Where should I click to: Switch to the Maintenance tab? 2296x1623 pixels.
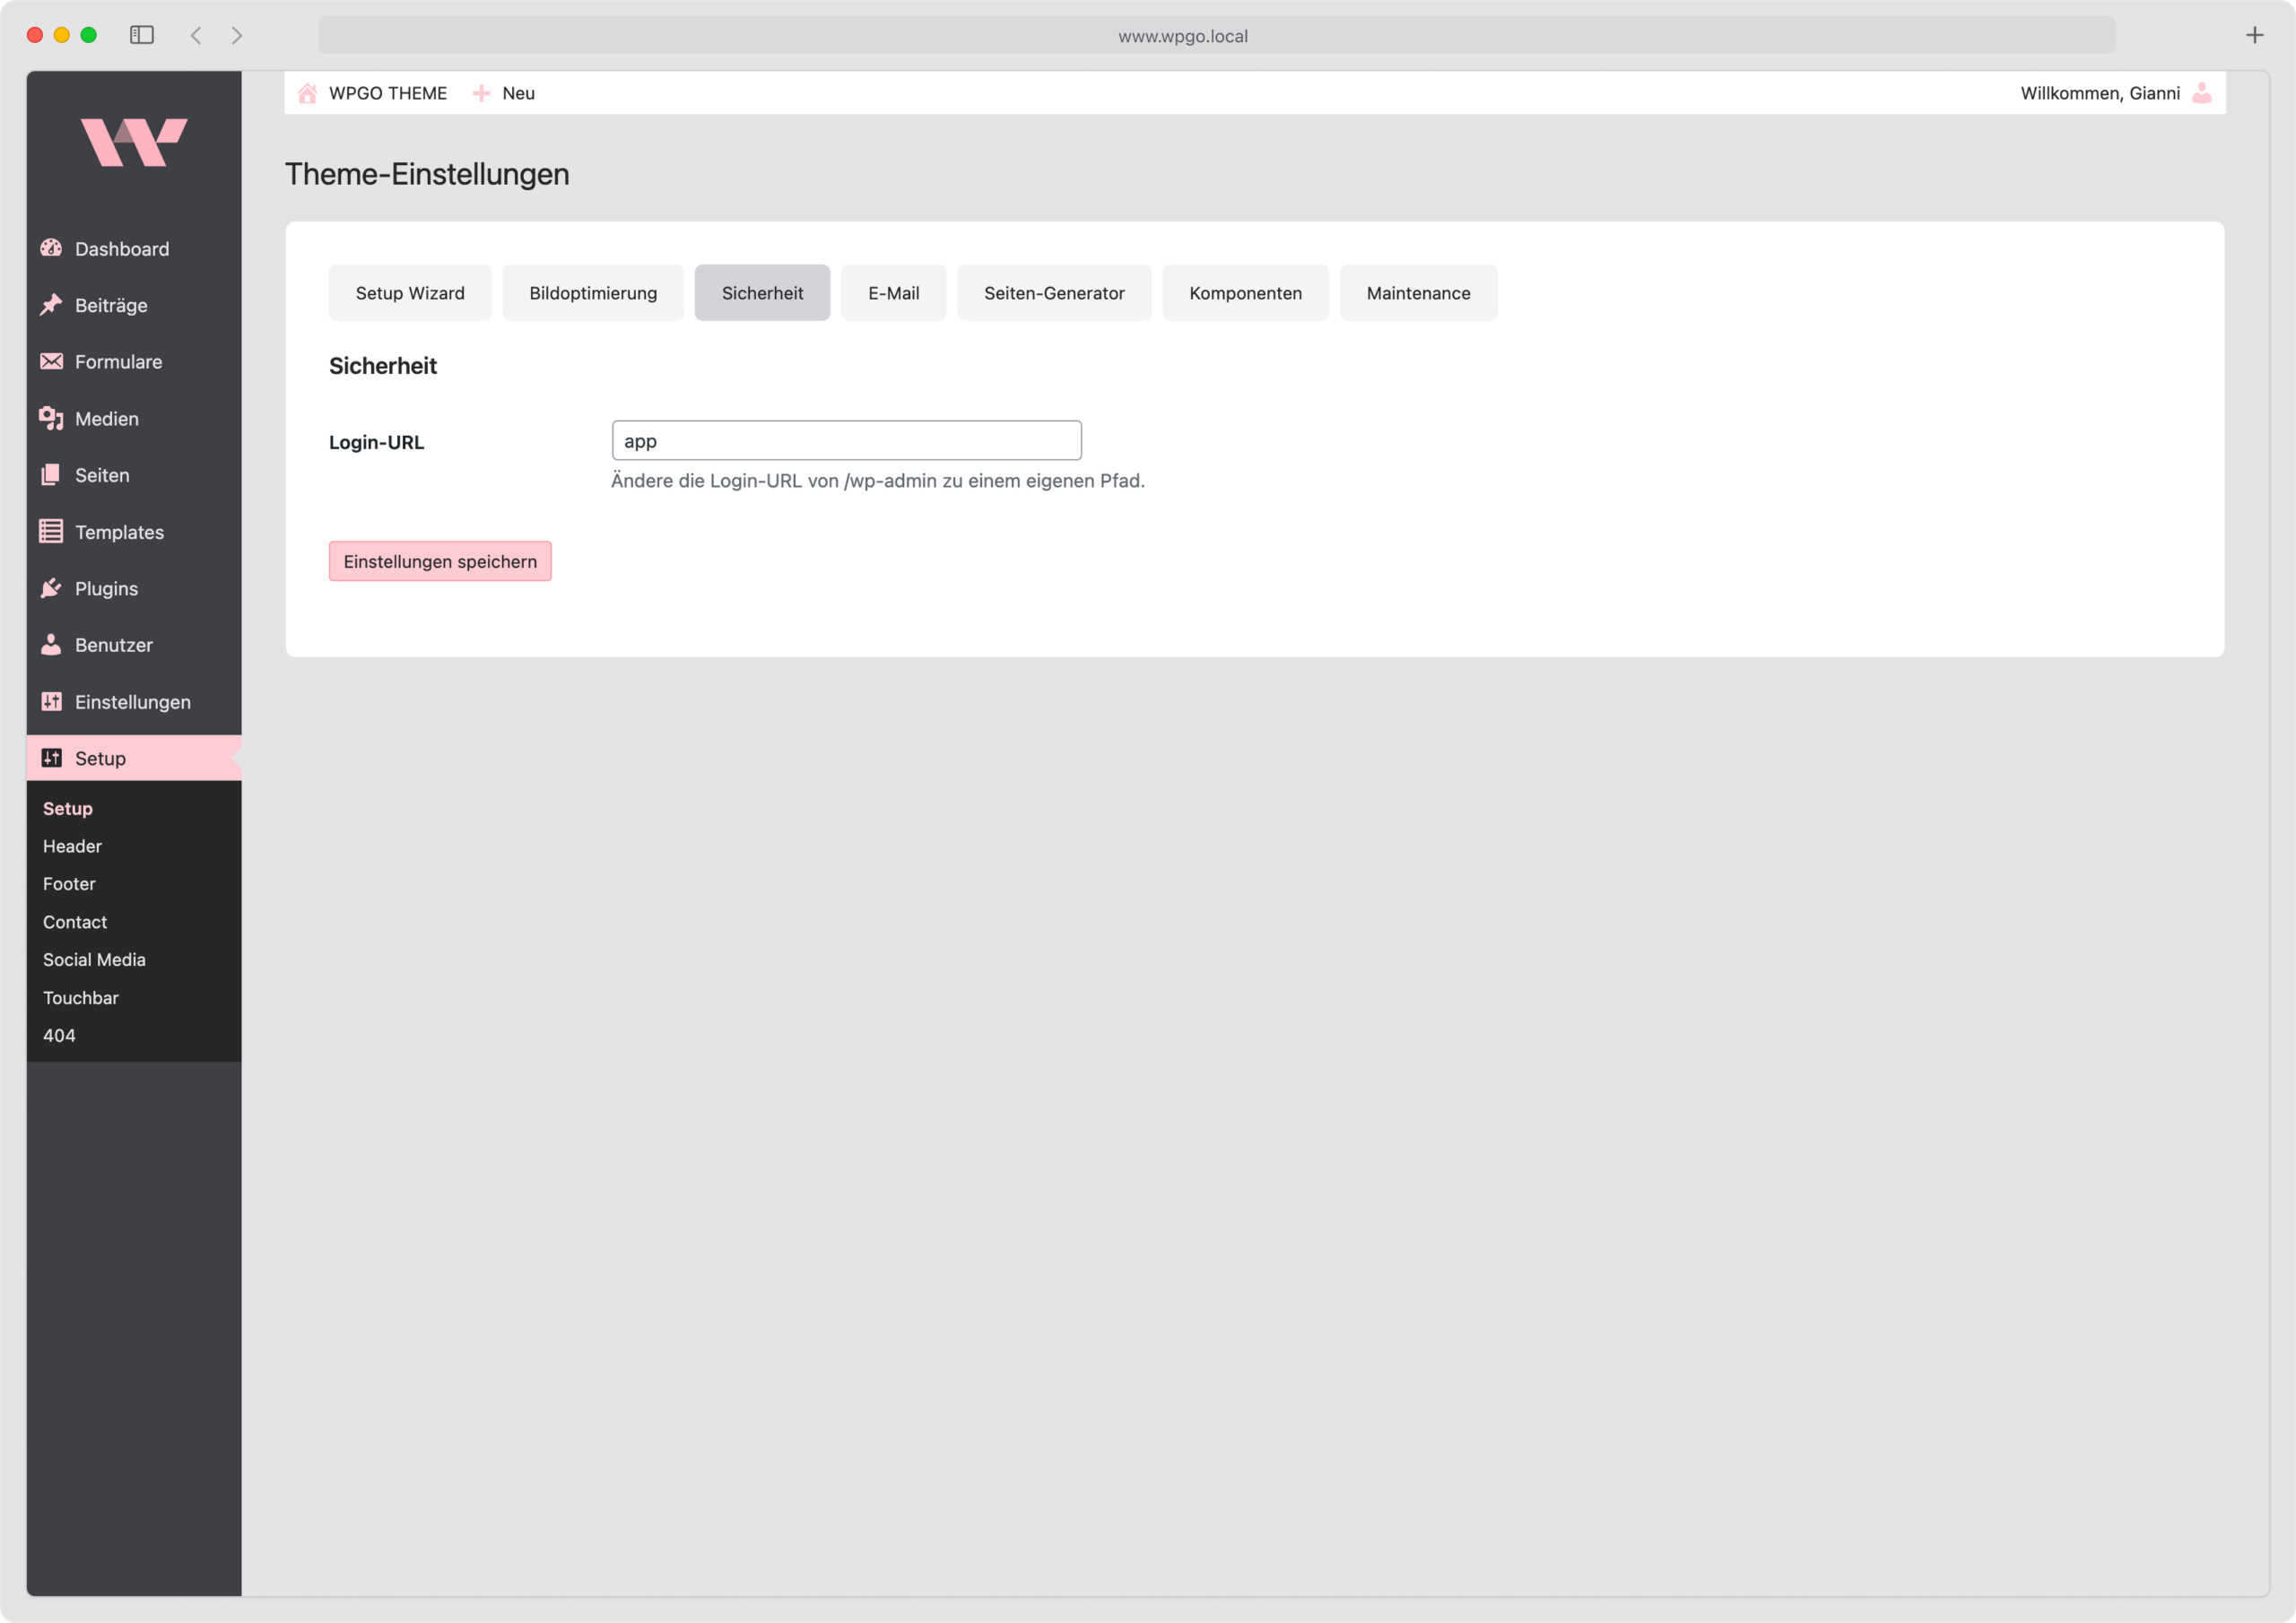(x=1418, y=292)
